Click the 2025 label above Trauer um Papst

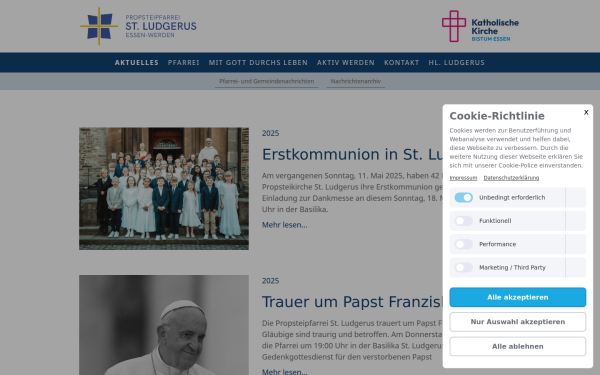coord(271,281)
